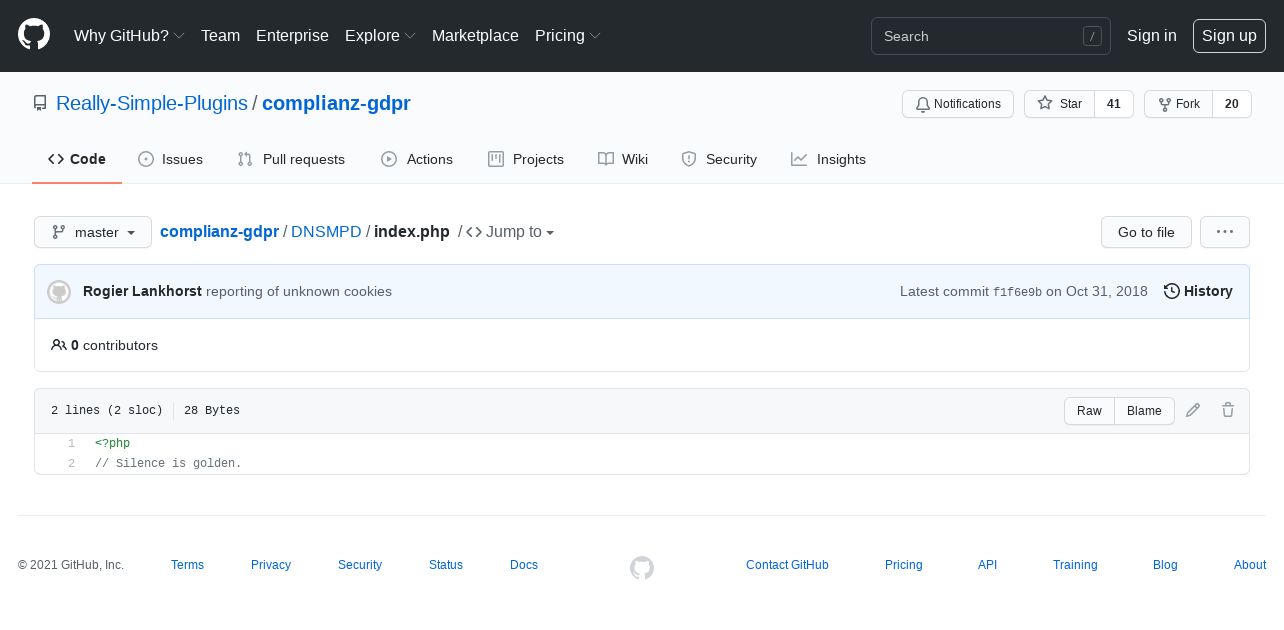Open the three-dots more options button
The image size is (1284, 630).
click(1225, 232)
